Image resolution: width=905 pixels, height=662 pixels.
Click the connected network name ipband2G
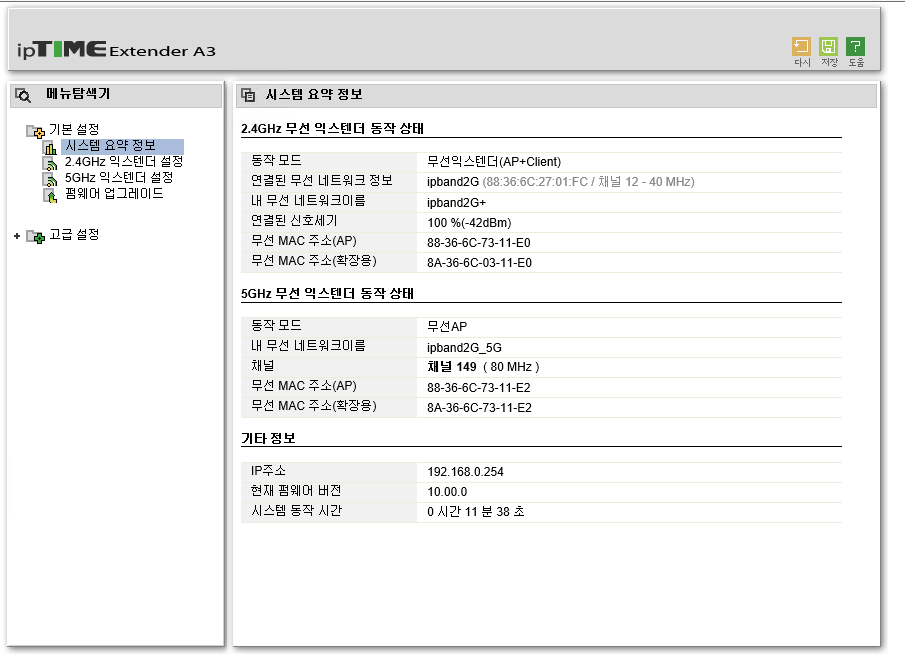click(453, 182)
